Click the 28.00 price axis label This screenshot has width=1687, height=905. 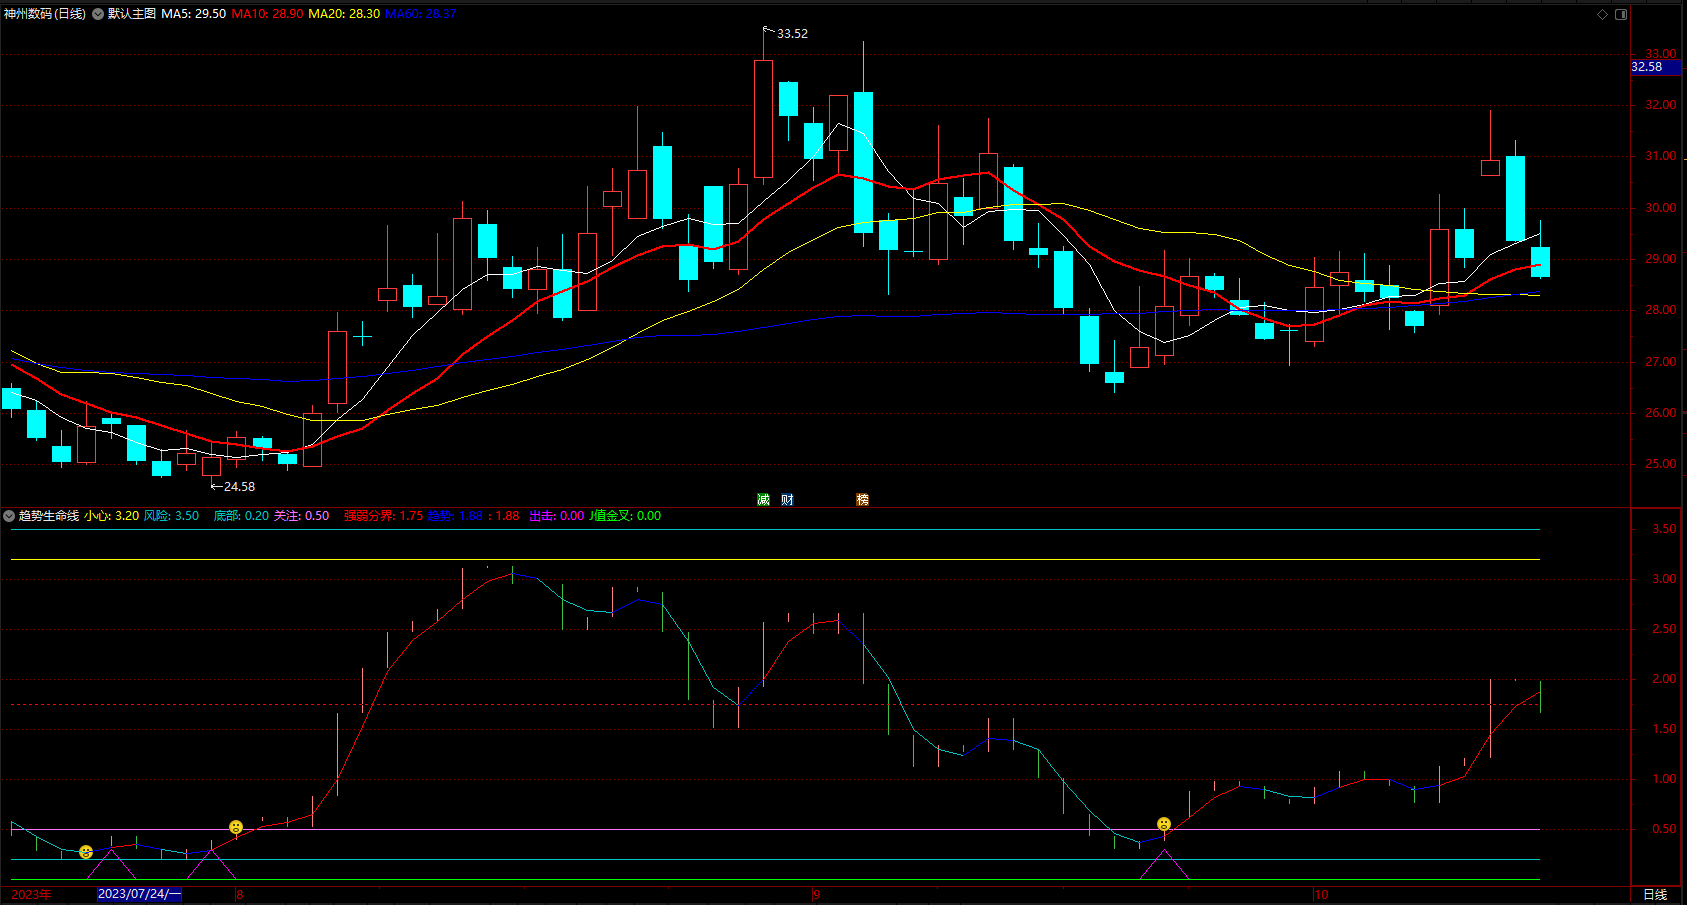pos(1661,310)
